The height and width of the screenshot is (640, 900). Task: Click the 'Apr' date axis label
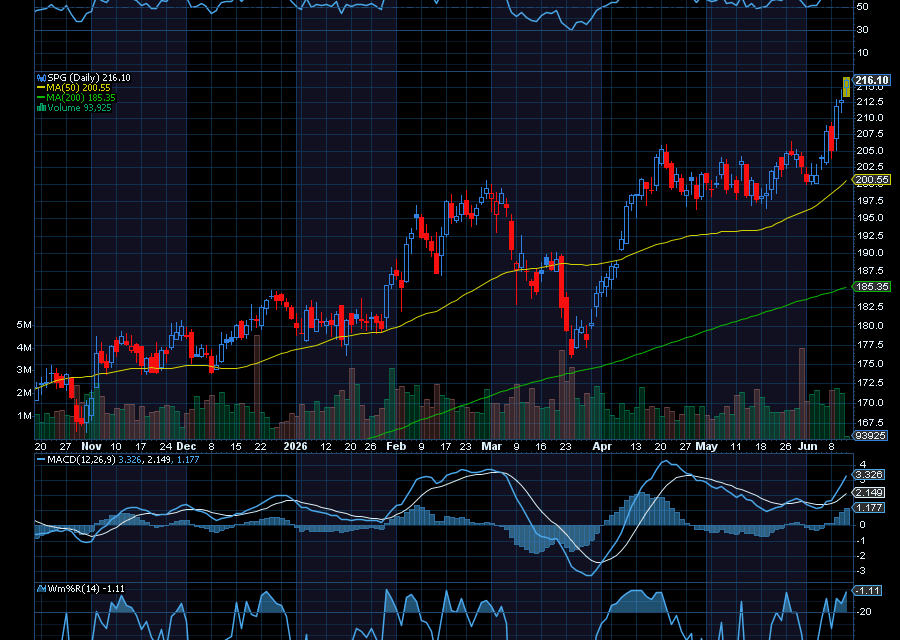pos(602,446)
